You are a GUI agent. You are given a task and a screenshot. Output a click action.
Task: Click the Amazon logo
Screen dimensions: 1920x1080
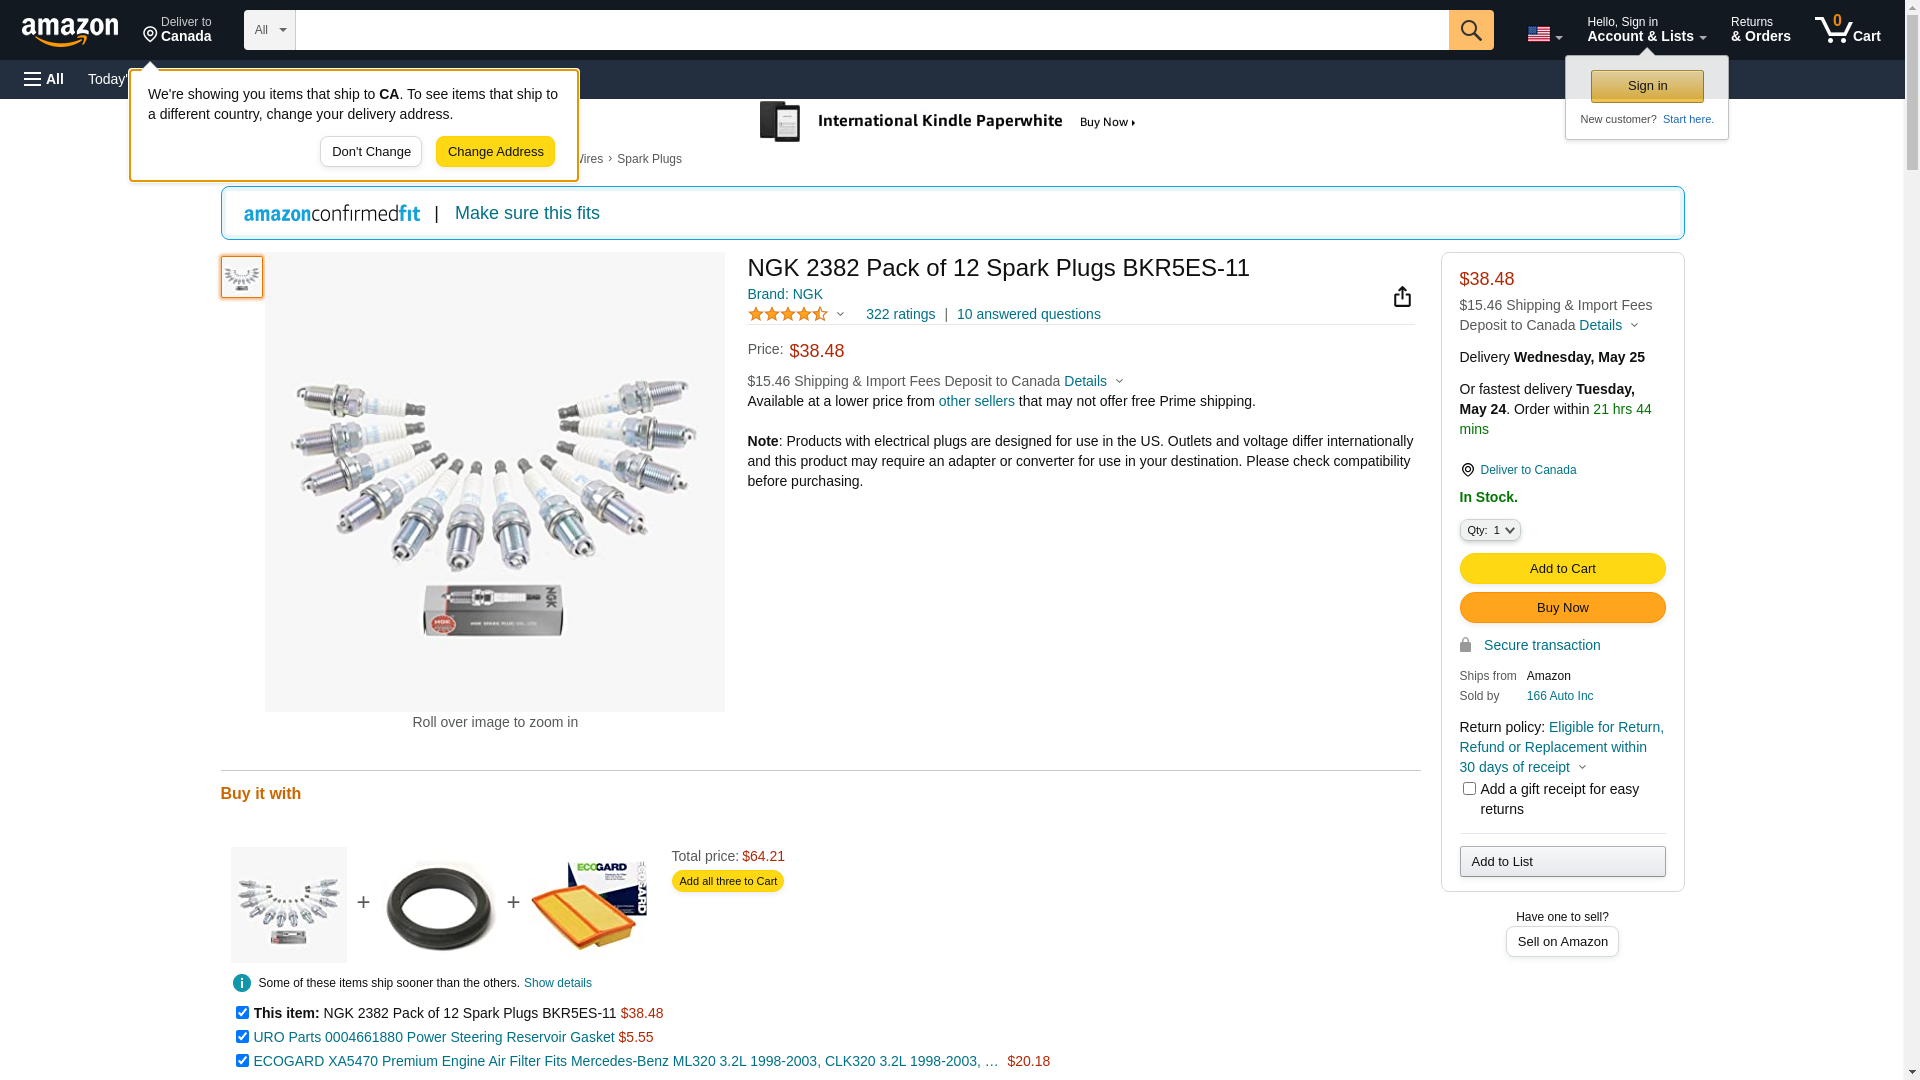70,32
